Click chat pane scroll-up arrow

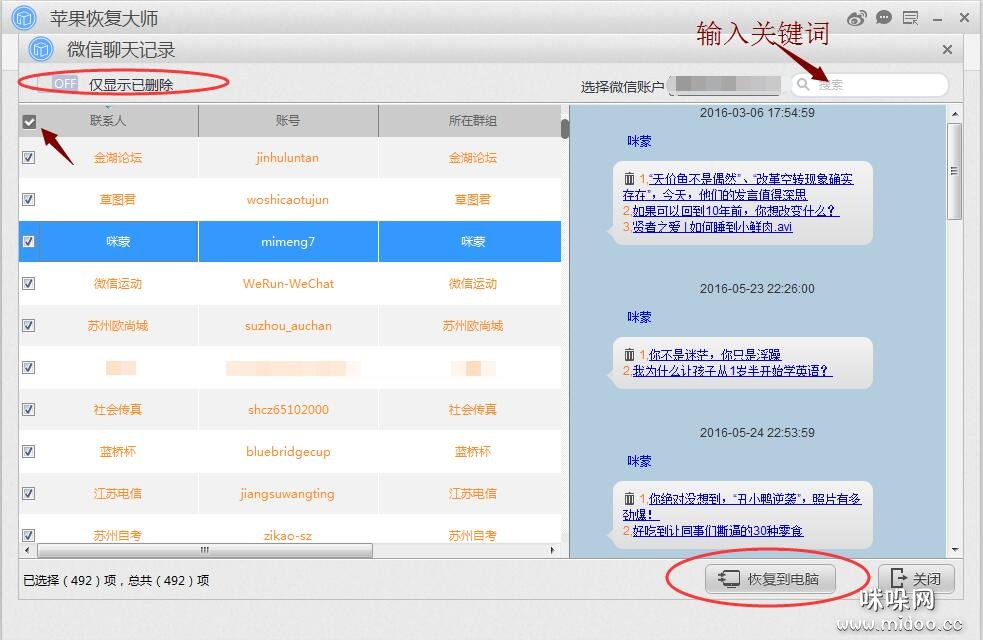point(954,114)
